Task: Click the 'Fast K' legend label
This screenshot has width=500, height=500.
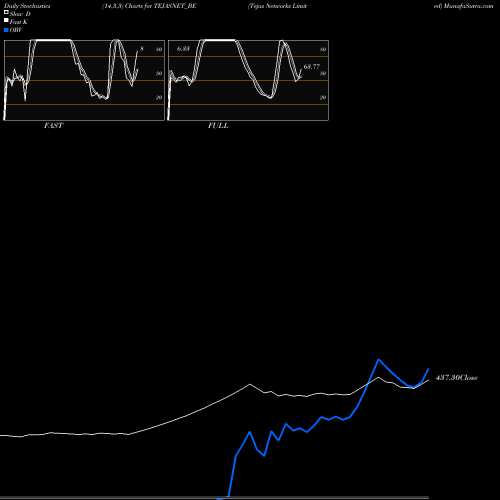Action: (x=19, y=22)
